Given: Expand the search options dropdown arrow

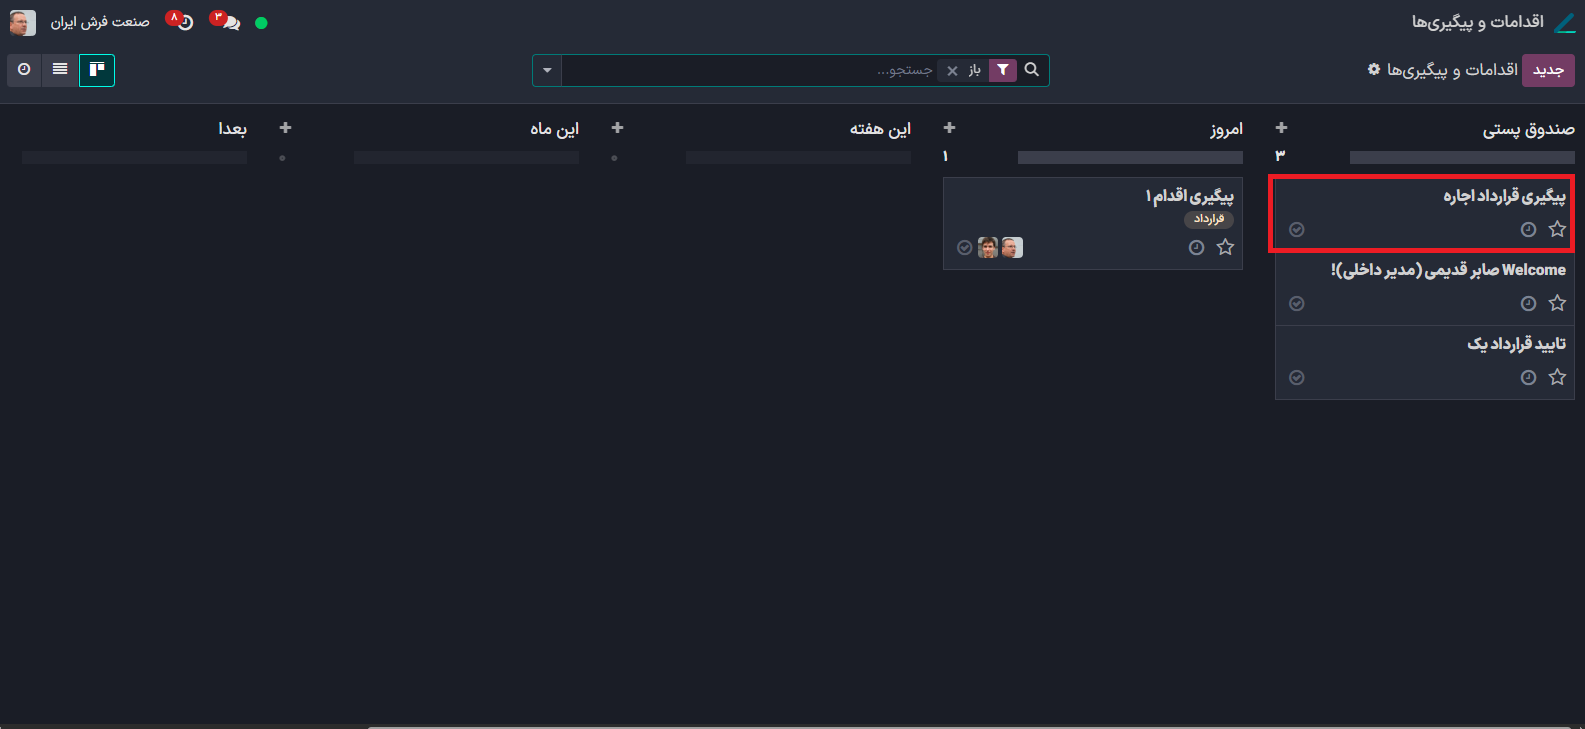Looking at the screenshot, I should coord(547,70).
